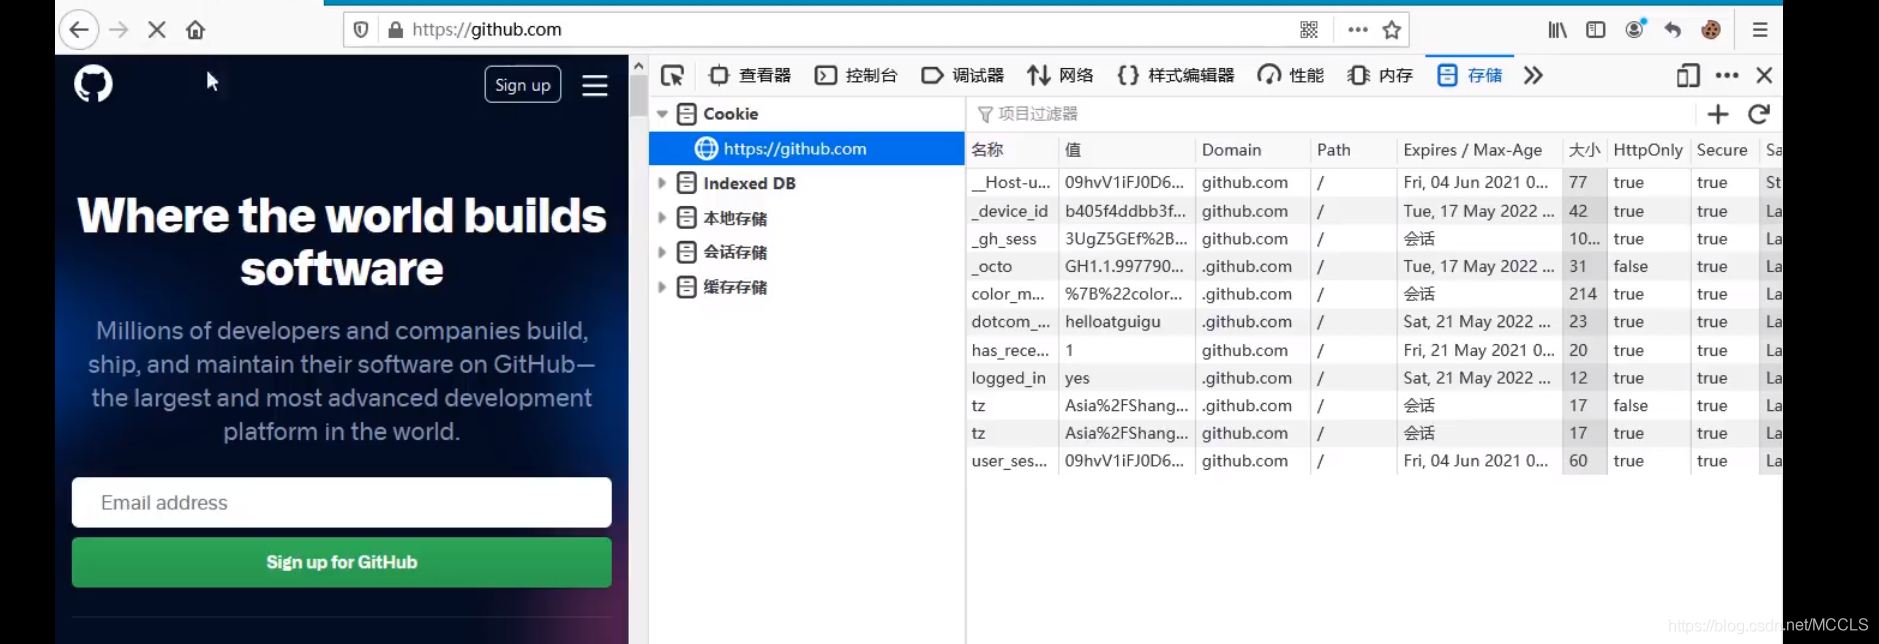Open the browser home page
Screen dimensions: 1879x644
pos(196,30)
